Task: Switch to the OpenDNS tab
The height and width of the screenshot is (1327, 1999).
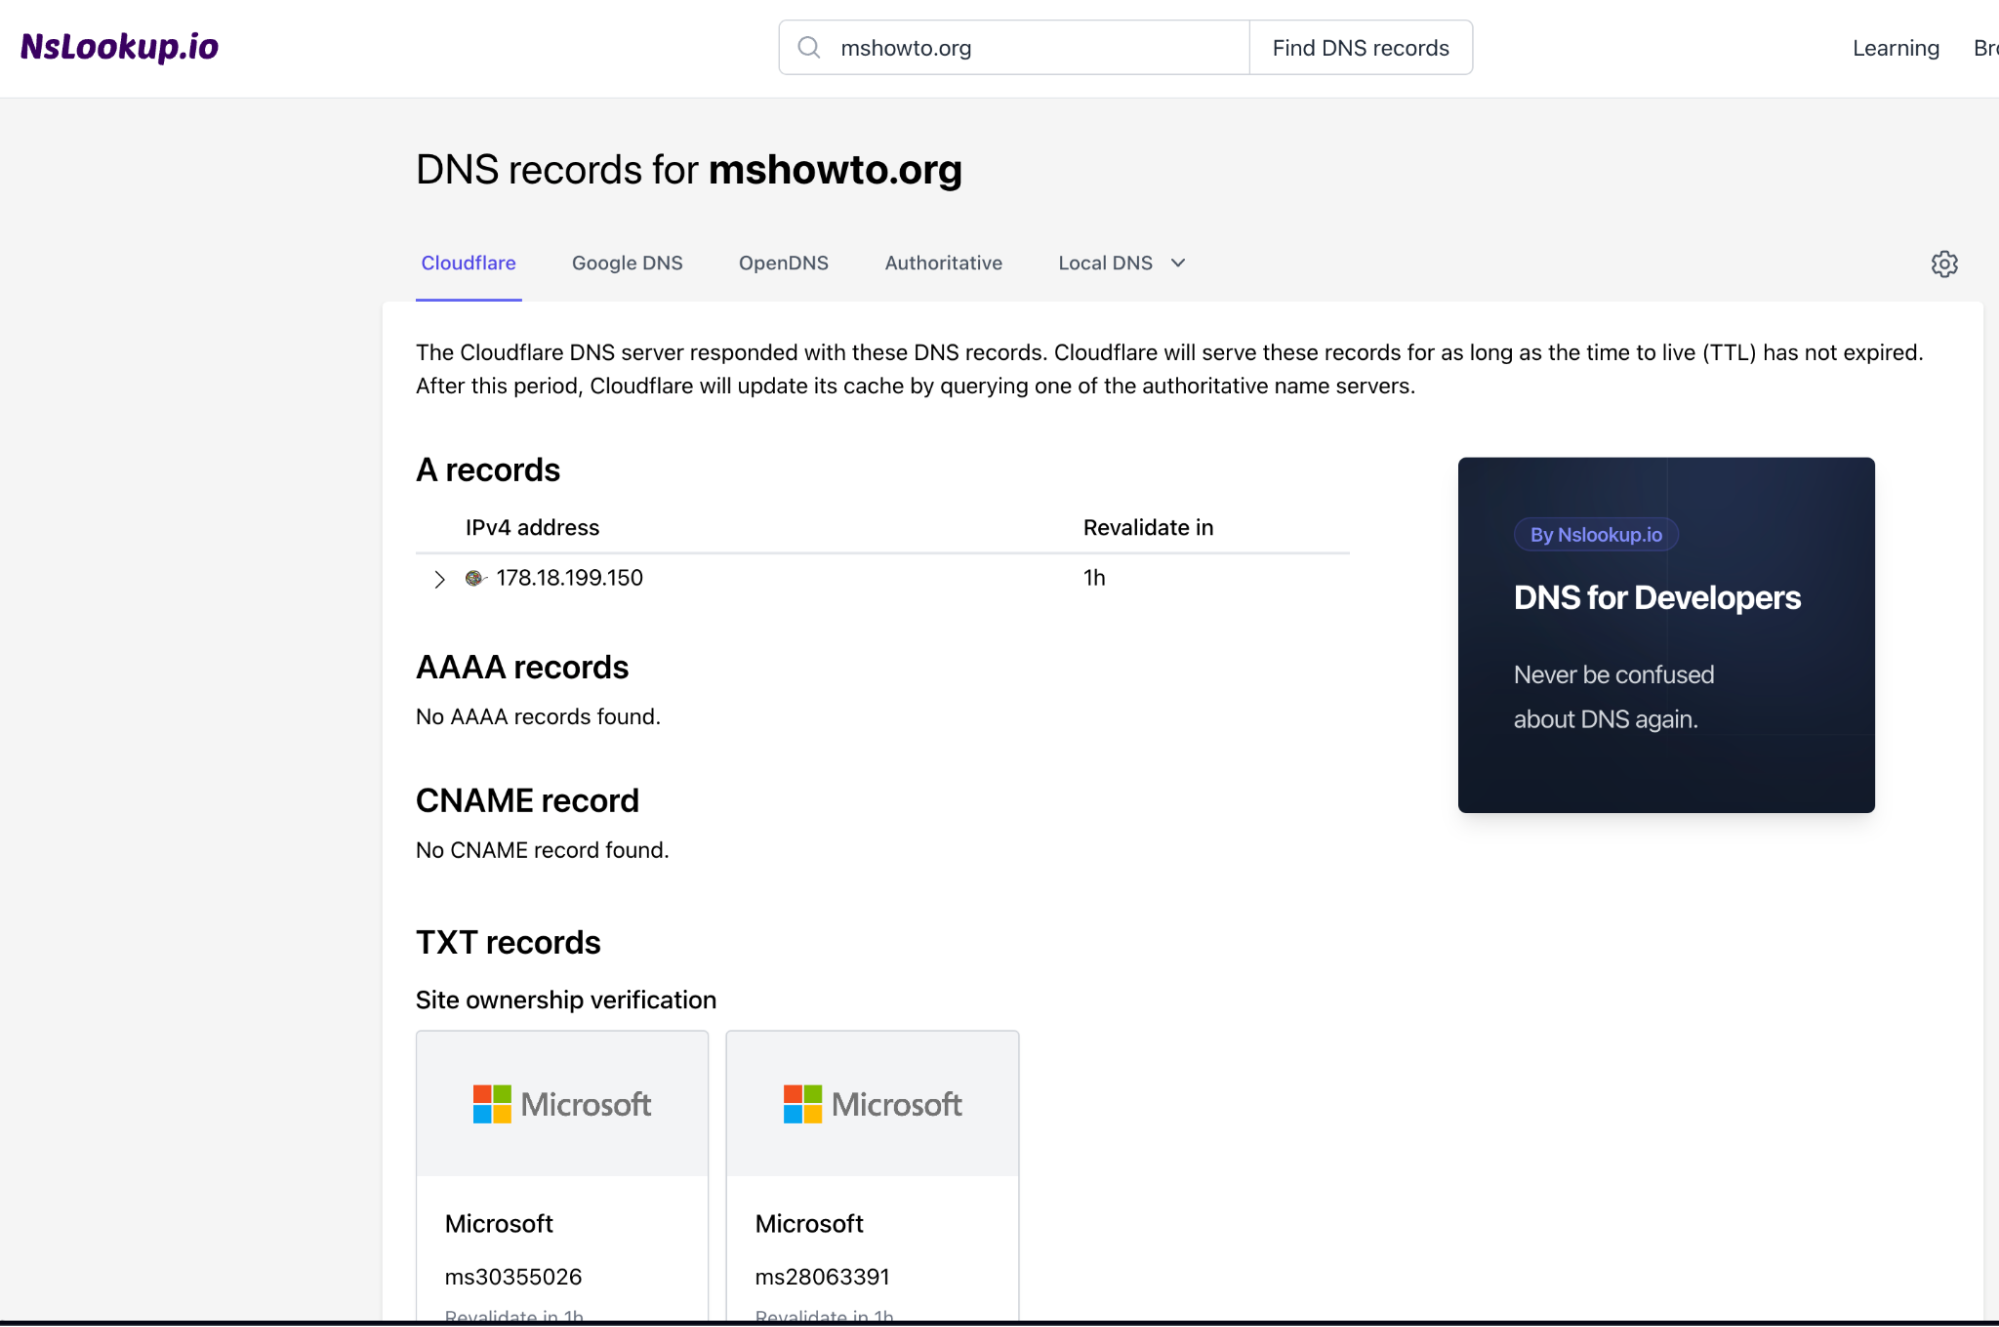Action: 783,263
